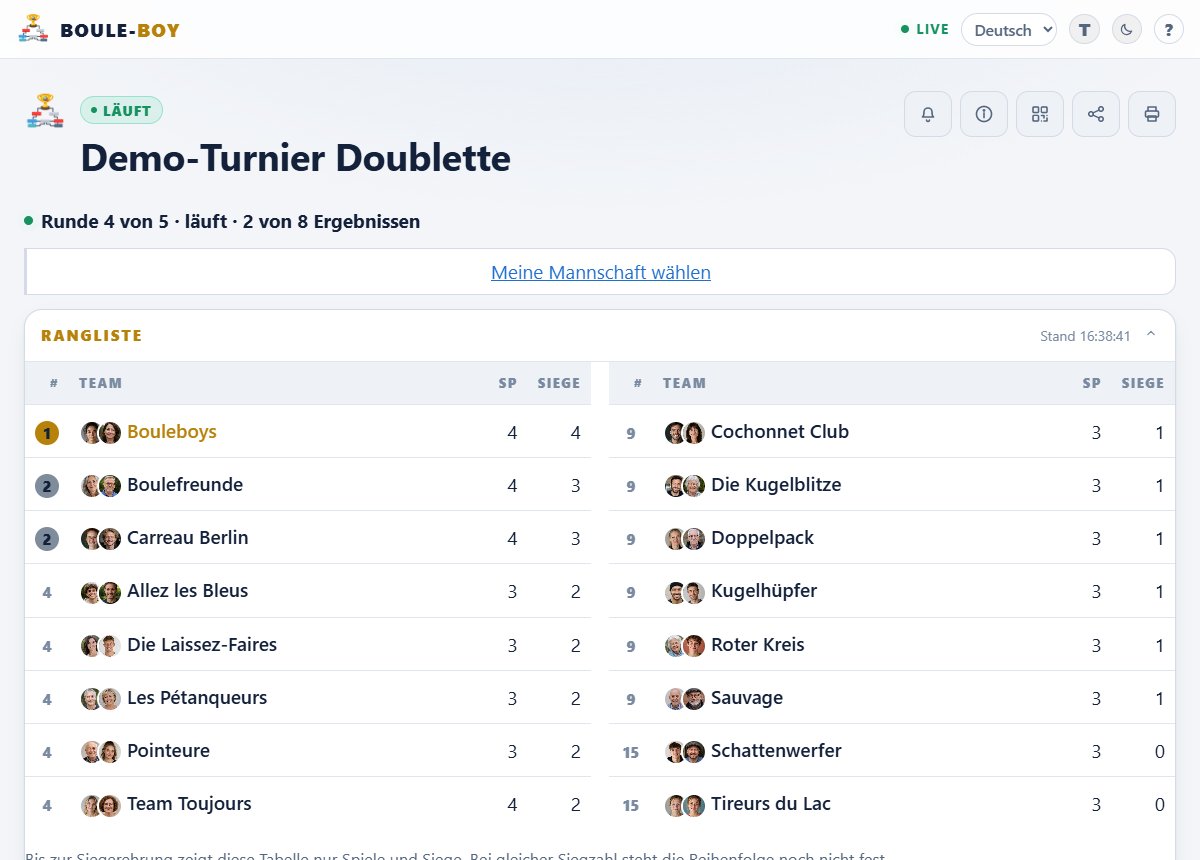Click the left TEAM column header
This screenshot has width=1200, height=860.
coord(100,383)
